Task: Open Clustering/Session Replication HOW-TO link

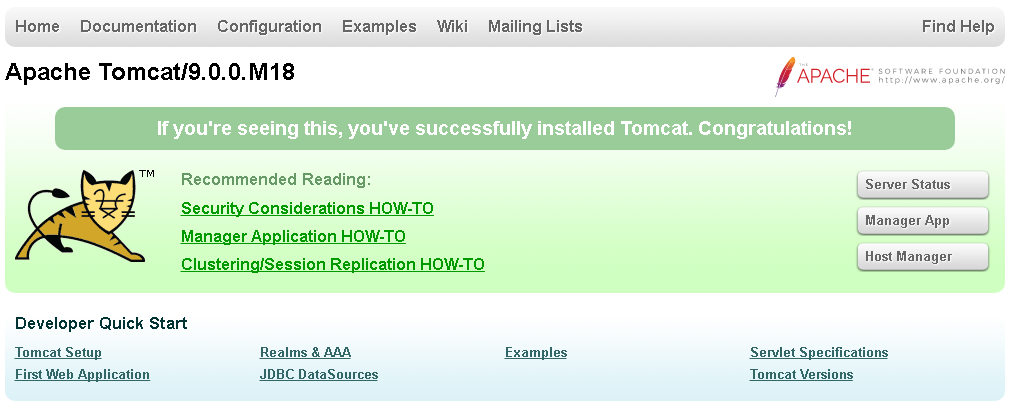Action: pos(332,265)
